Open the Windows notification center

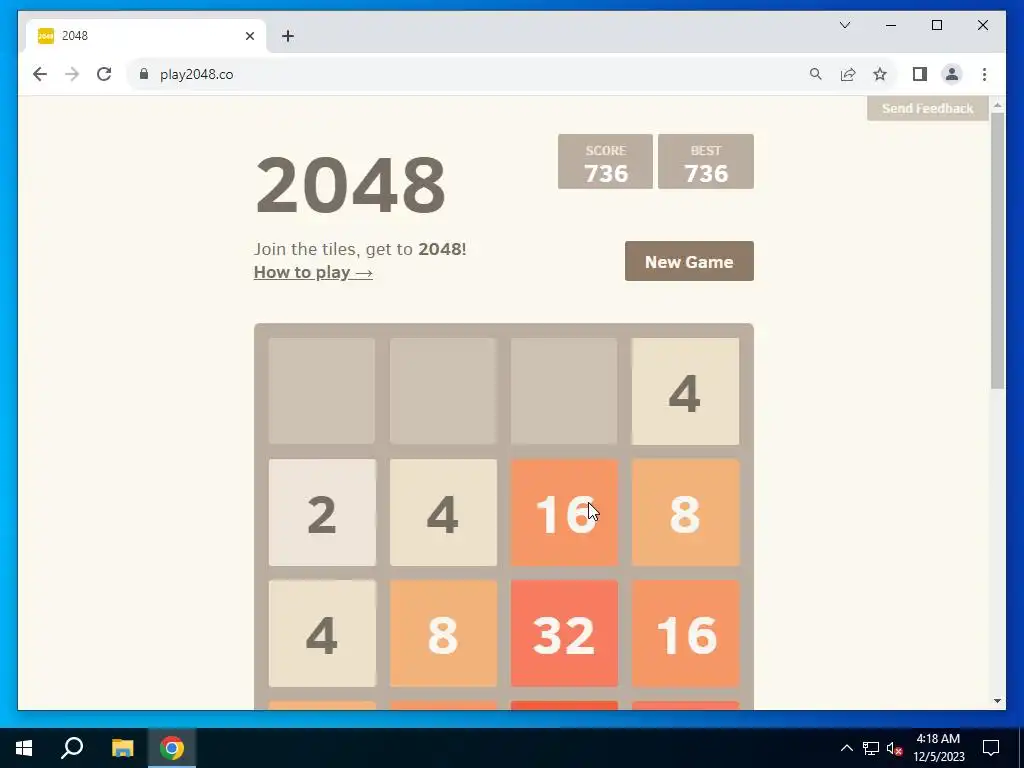991,748
